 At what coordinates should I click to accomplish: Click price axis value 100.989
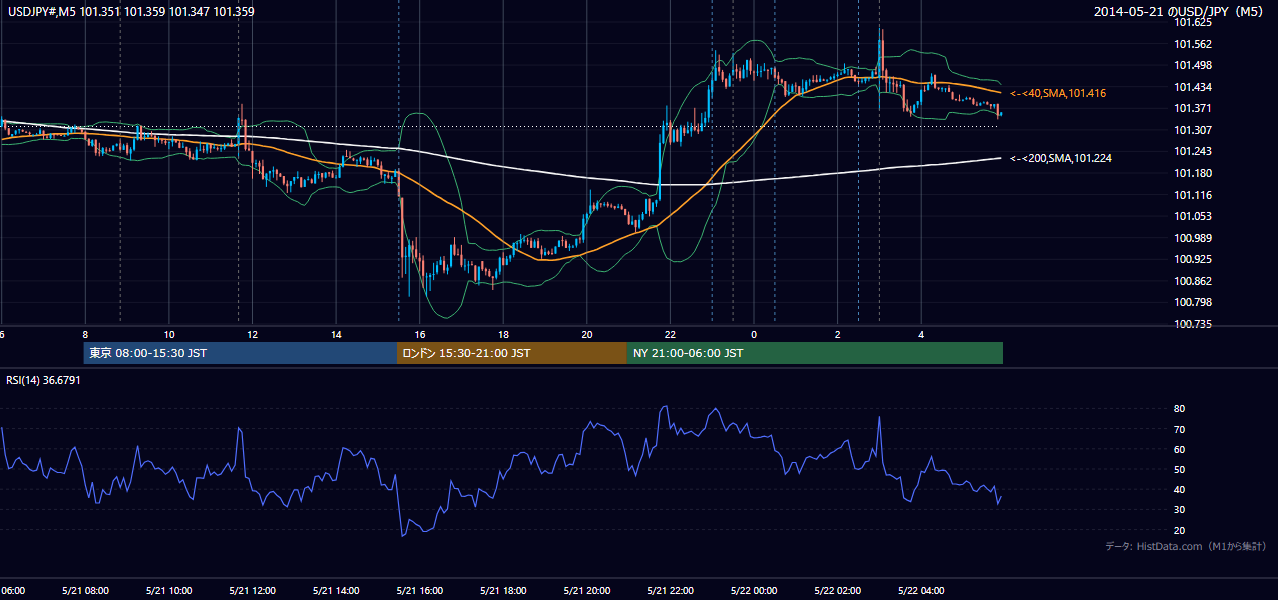point(1193,238)
